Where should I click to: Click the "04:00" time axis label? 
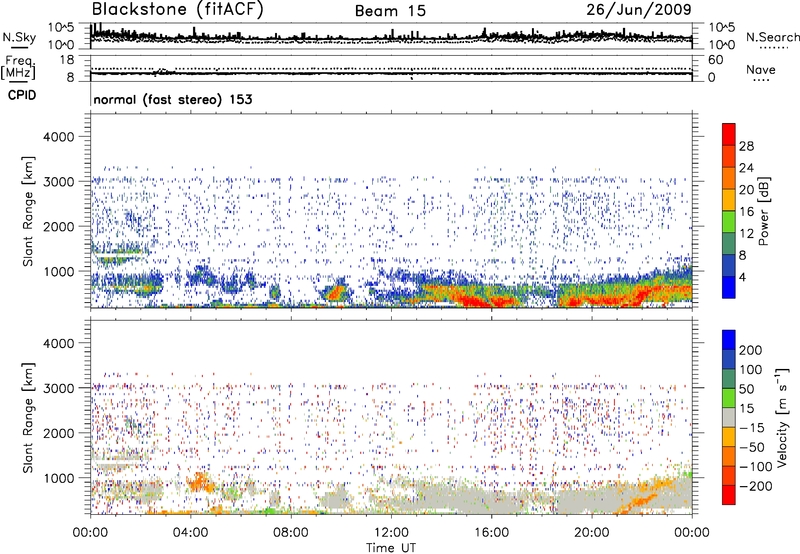(190, 533)
